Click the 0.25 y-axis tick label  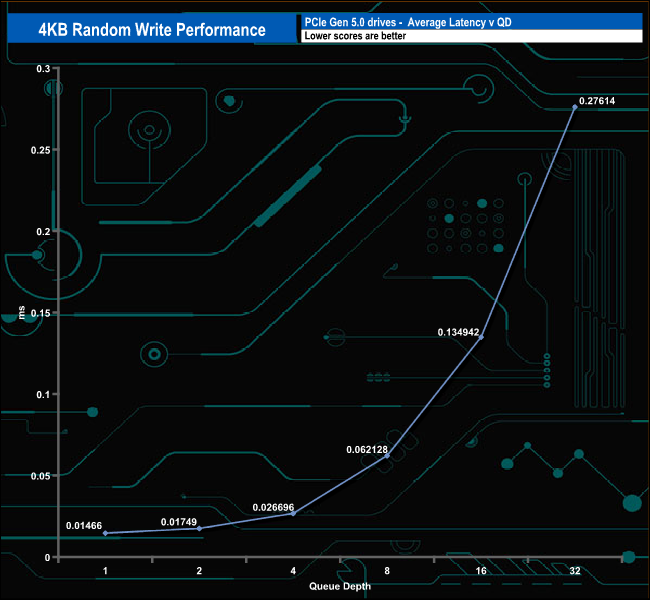coord(41,150)
